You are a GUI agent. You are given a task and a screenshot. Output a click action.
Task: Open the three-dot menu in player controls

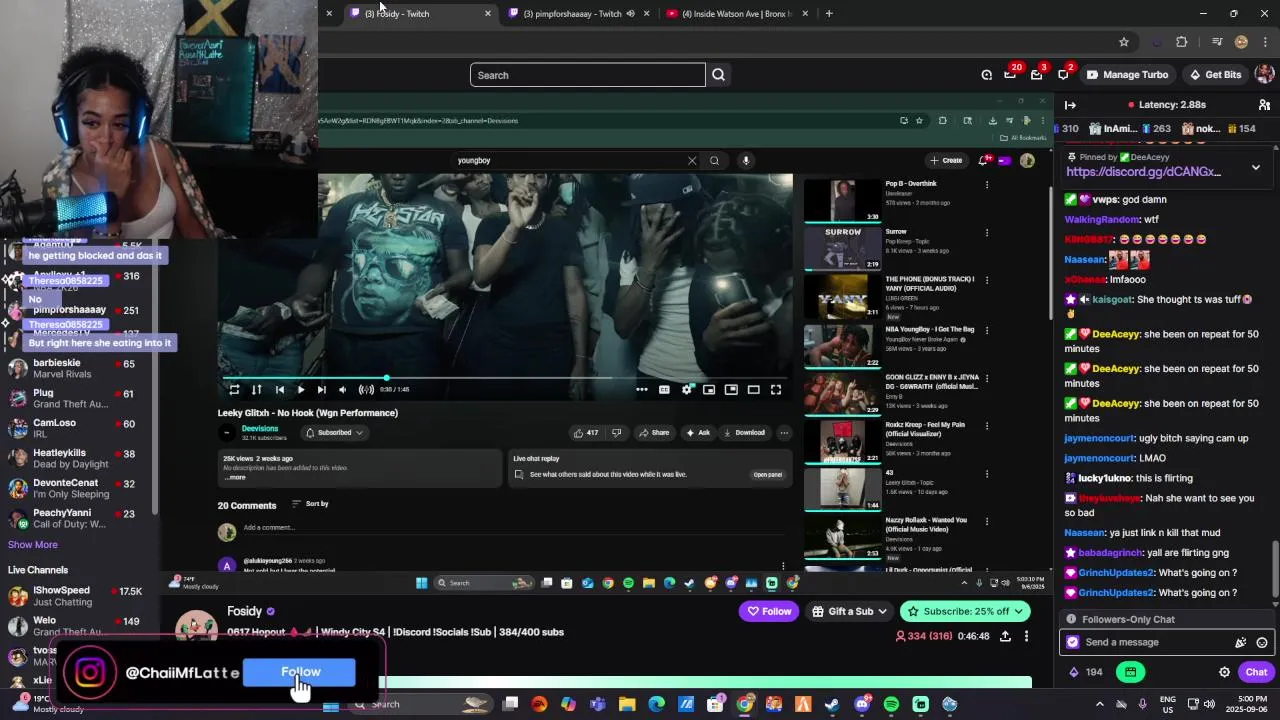[x=641, y=390]
